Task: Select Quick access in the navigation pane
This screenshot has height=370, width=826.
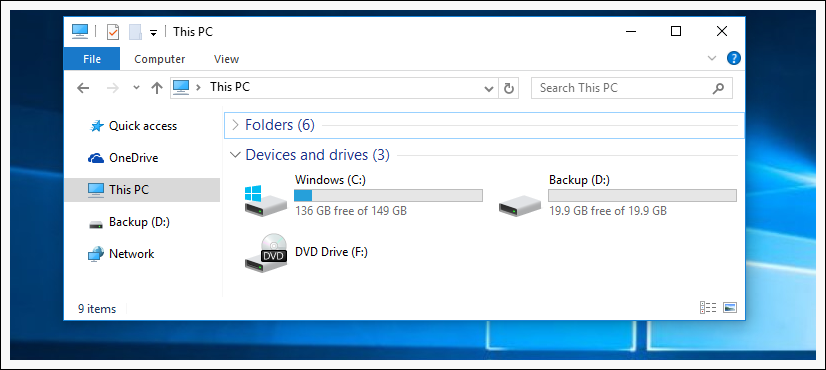Action: [142, 126]
